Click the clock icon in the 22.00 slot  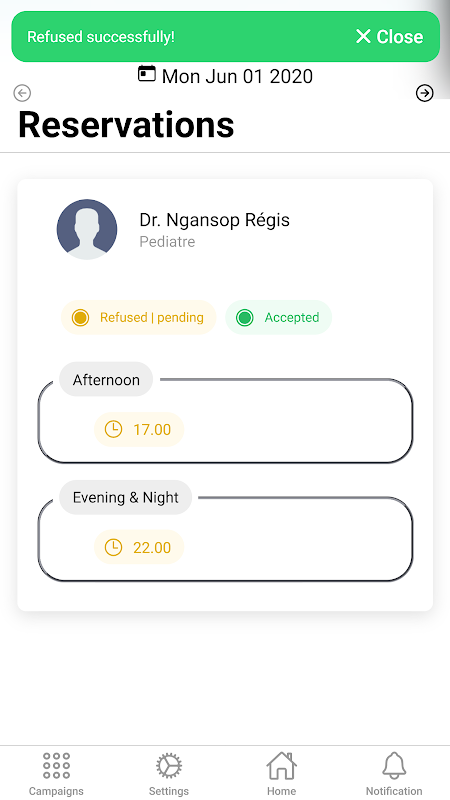[113, 547]
